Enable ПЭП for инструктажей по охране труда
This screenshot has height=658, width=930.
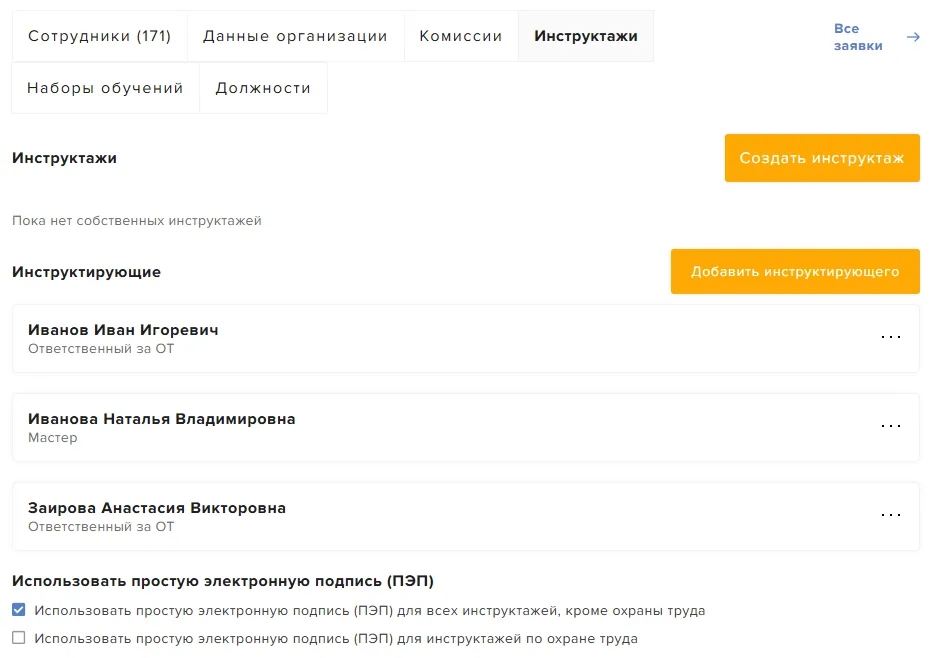(x=19, y=638)
